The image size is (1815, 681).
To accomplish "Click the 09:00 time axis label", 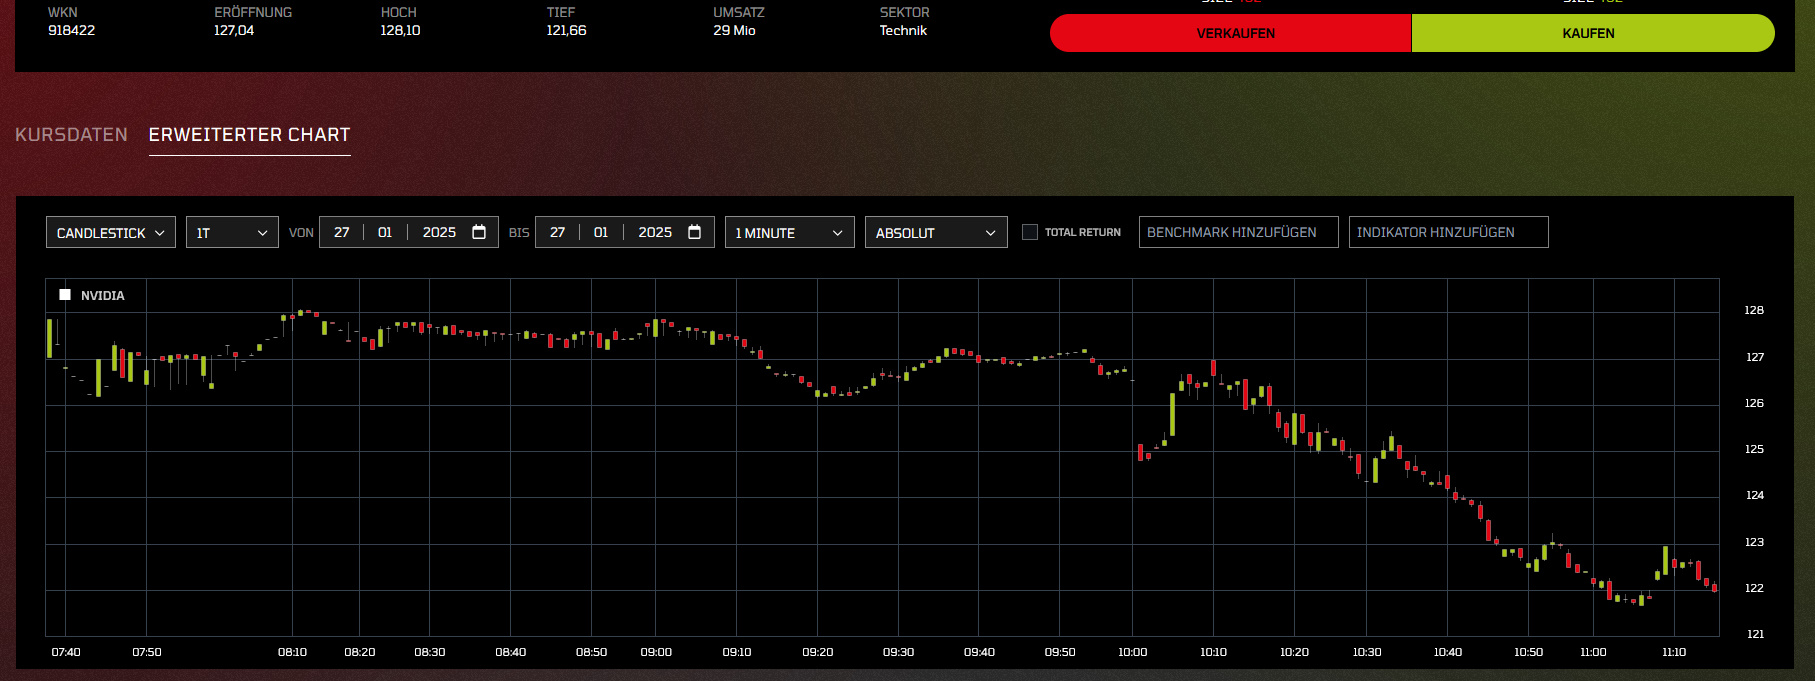I will (656, 652).
